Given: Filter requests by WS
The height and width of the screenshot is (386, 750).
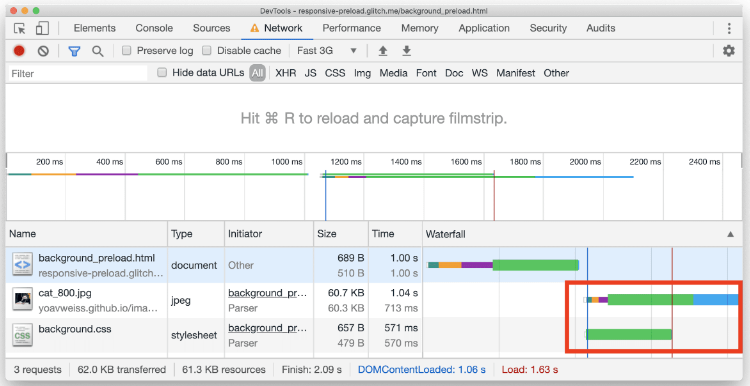Looking at the screenshot, I should [480, 73].
